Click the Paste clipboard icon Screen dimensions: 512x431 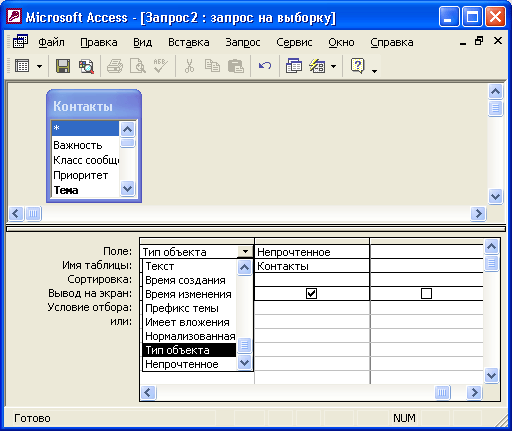click(235, 66)
